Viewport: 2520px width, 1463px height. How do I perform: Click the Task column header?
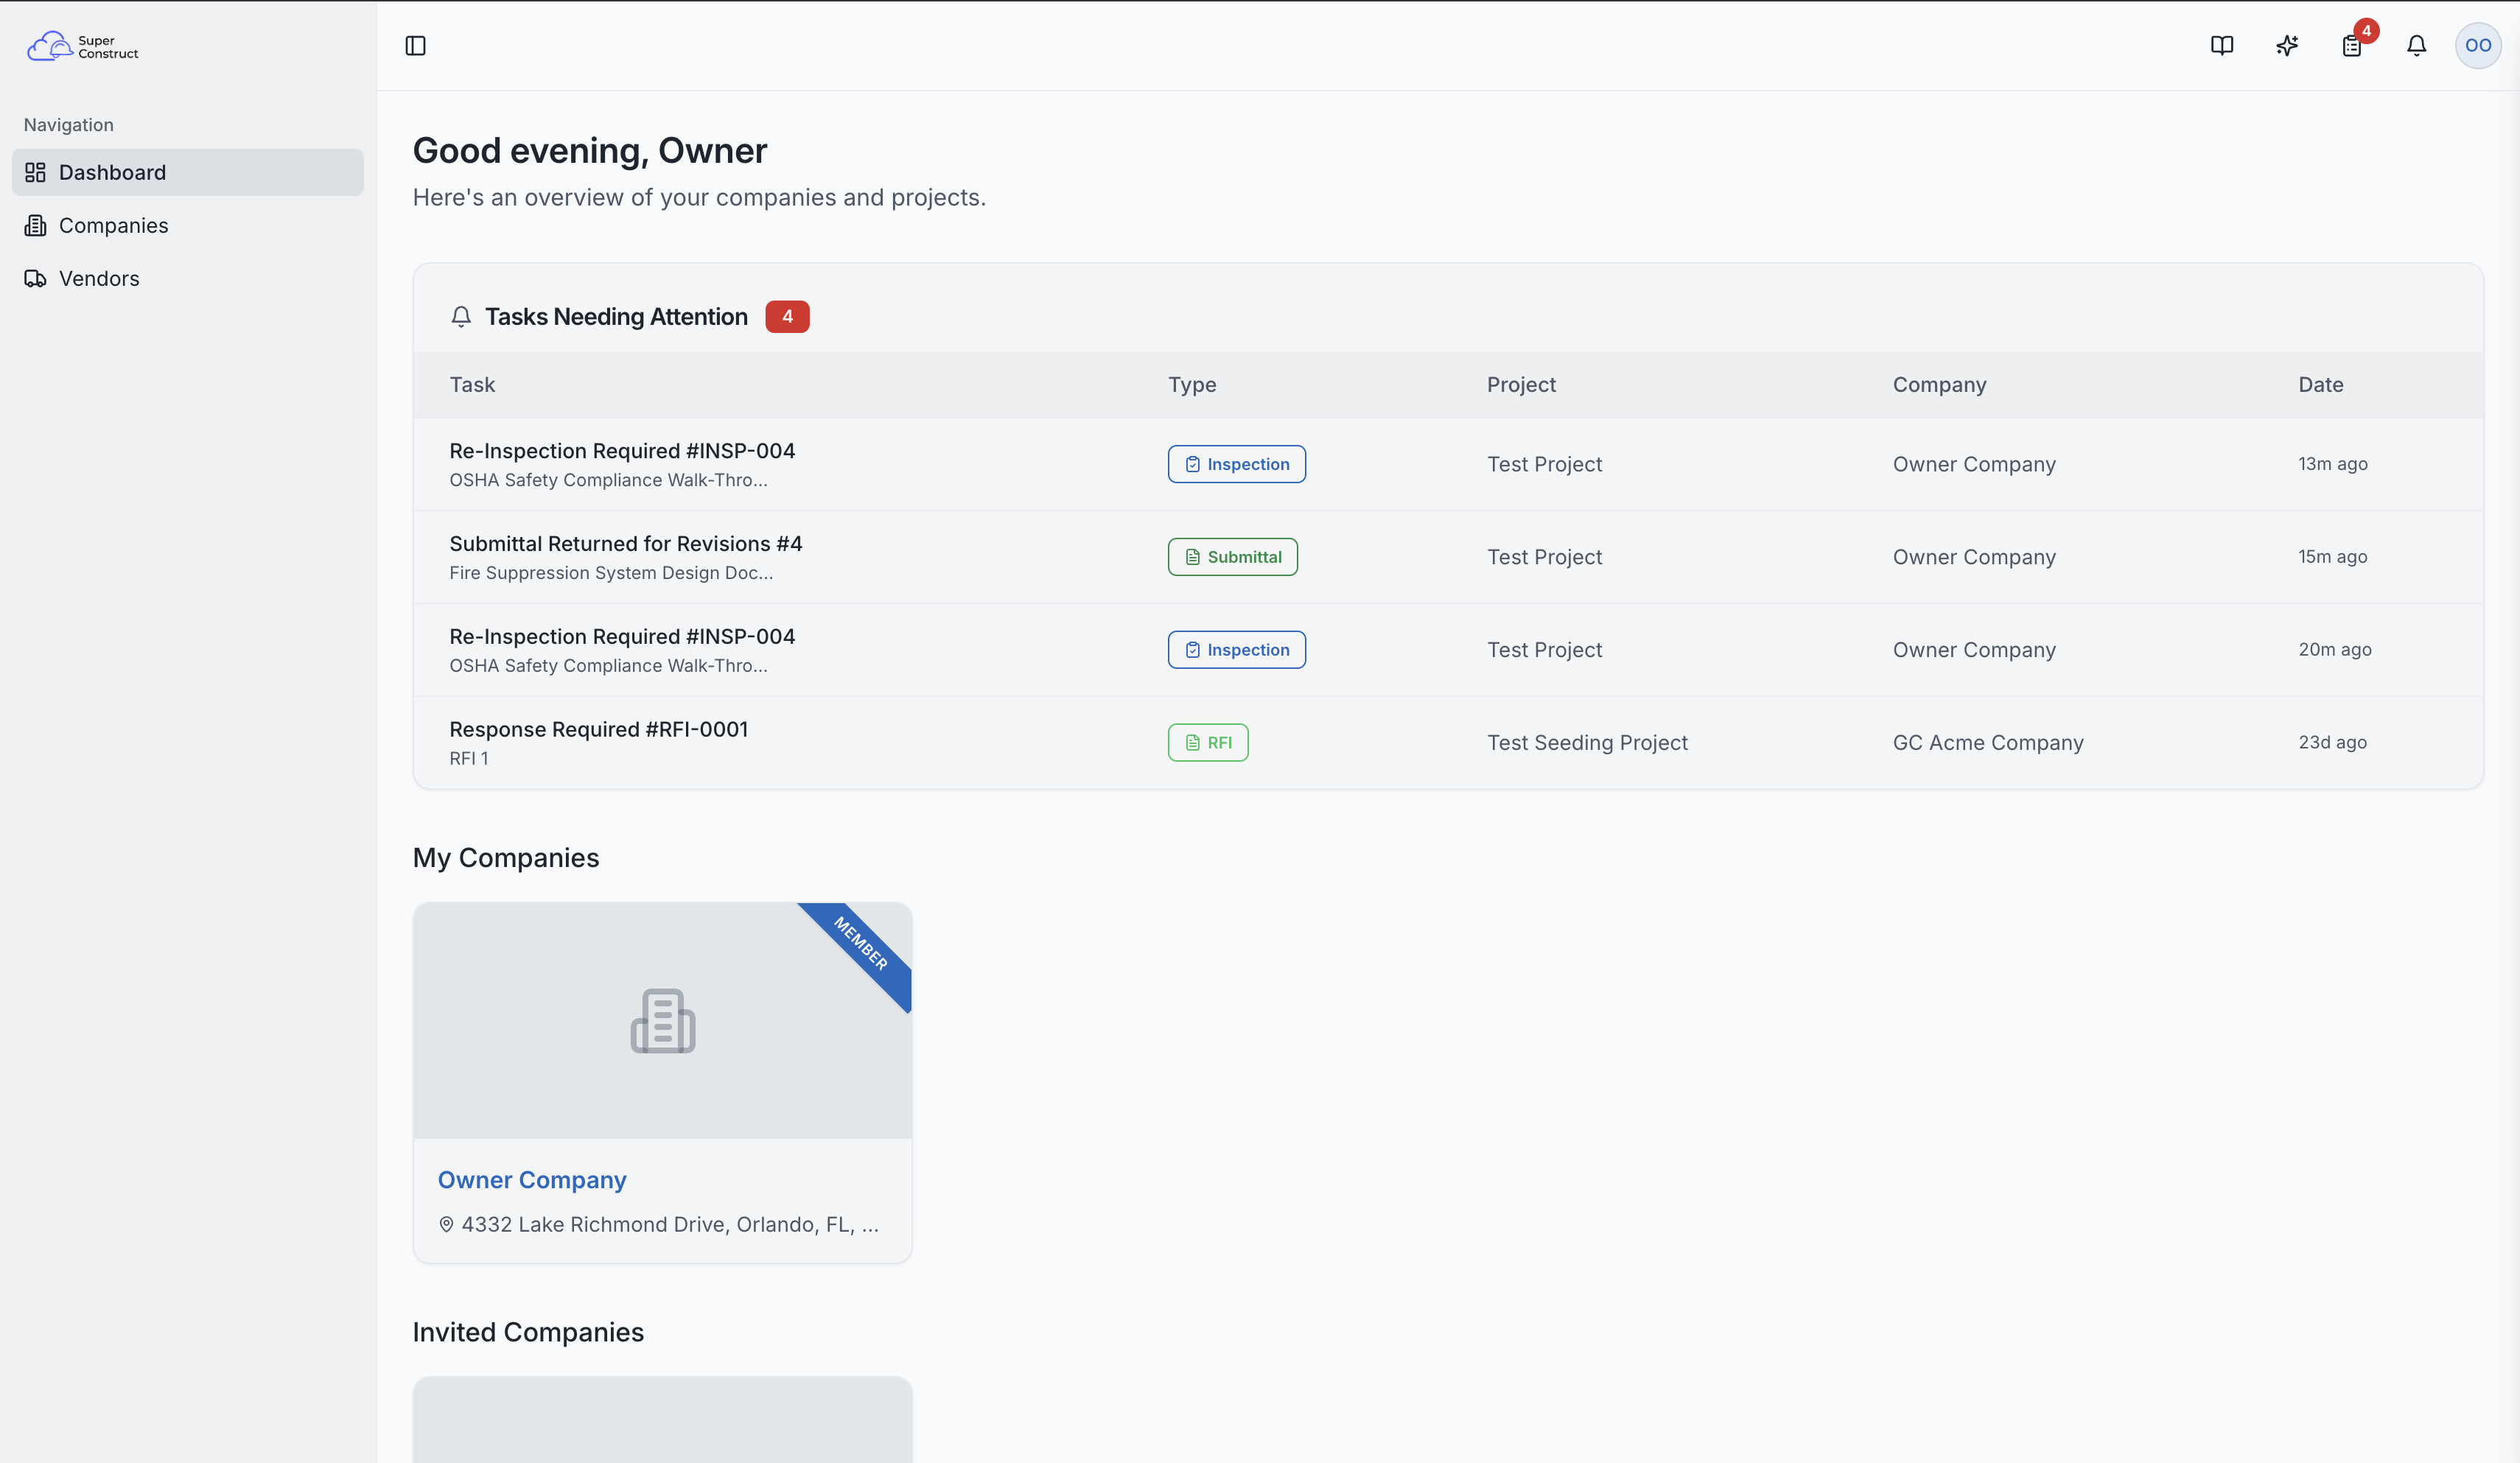[472, 385]
